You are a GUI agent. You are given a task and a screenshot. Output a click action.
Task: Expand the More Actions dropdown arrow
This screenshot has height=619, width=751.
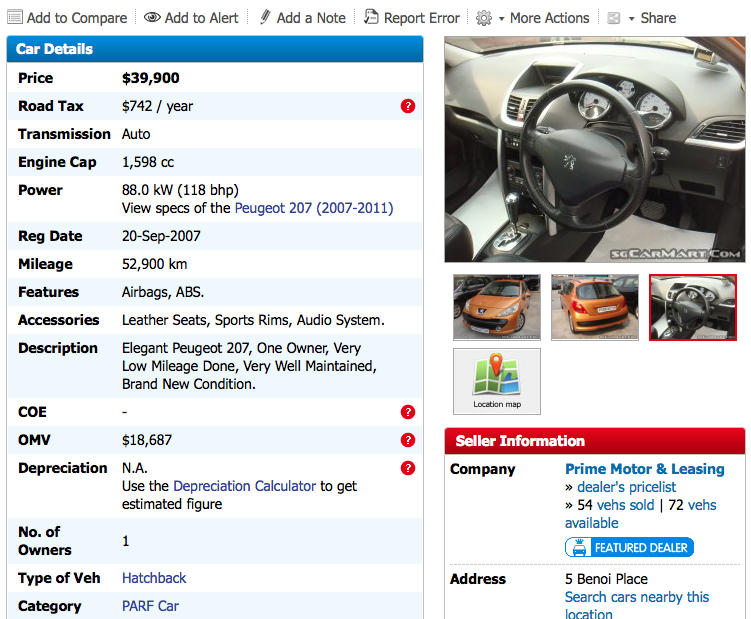click(x=501, y=19)
